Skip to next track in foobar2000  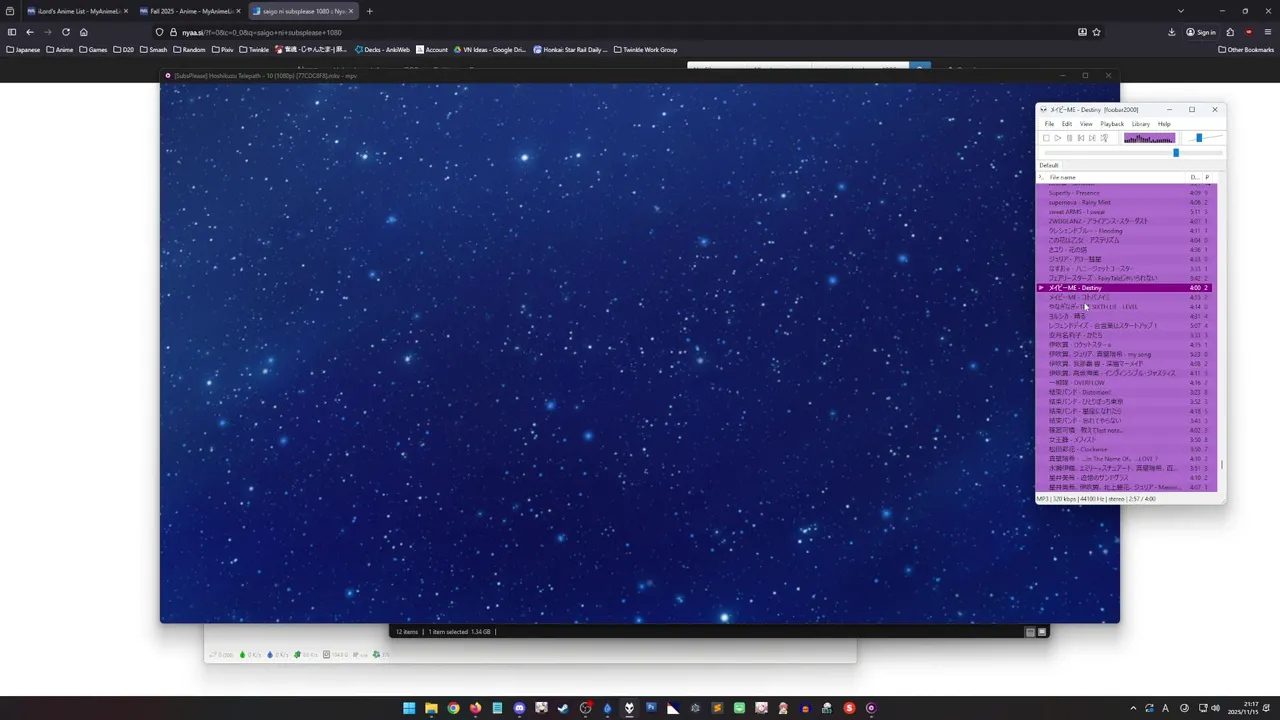click(x=1092, y=138)
